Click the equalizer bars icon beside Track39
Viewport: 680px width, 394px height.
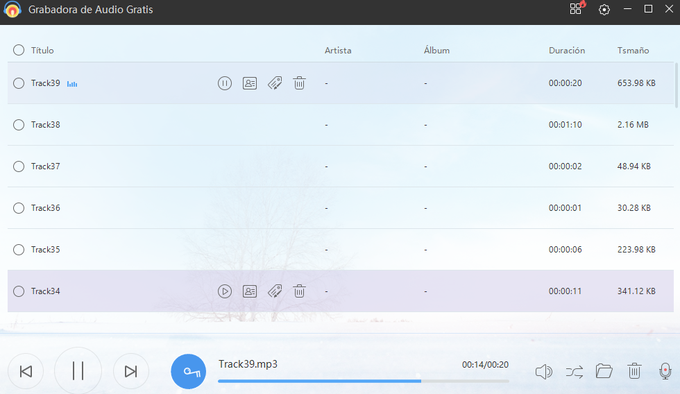72,84
